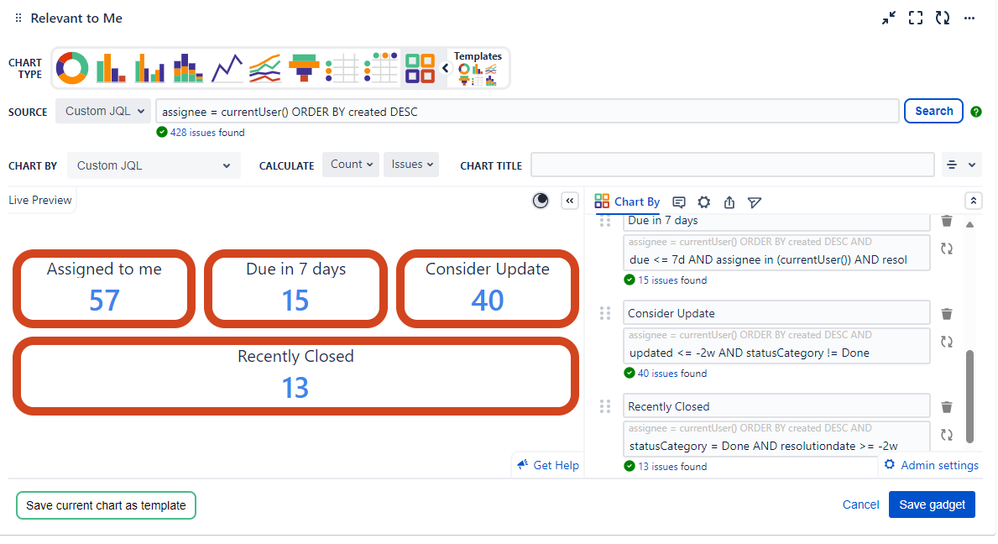Cancel the gadget edits
The image size is (998, 544).
pyautogui.click(x=860, y=505)
